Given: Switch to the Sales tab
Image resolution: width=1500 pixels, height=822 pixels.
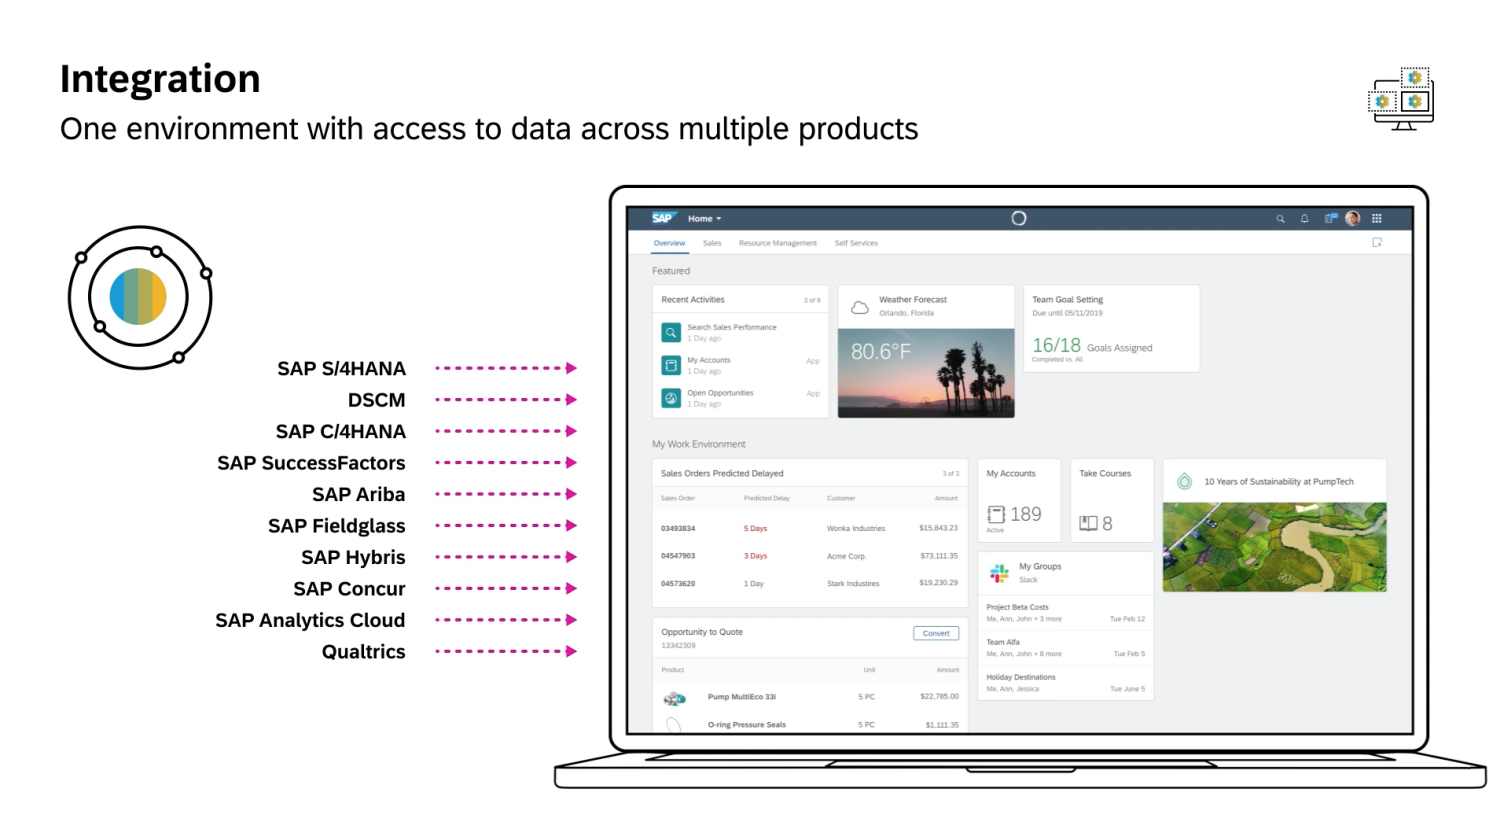Looking at the screenshot, I should coord(712,243).
